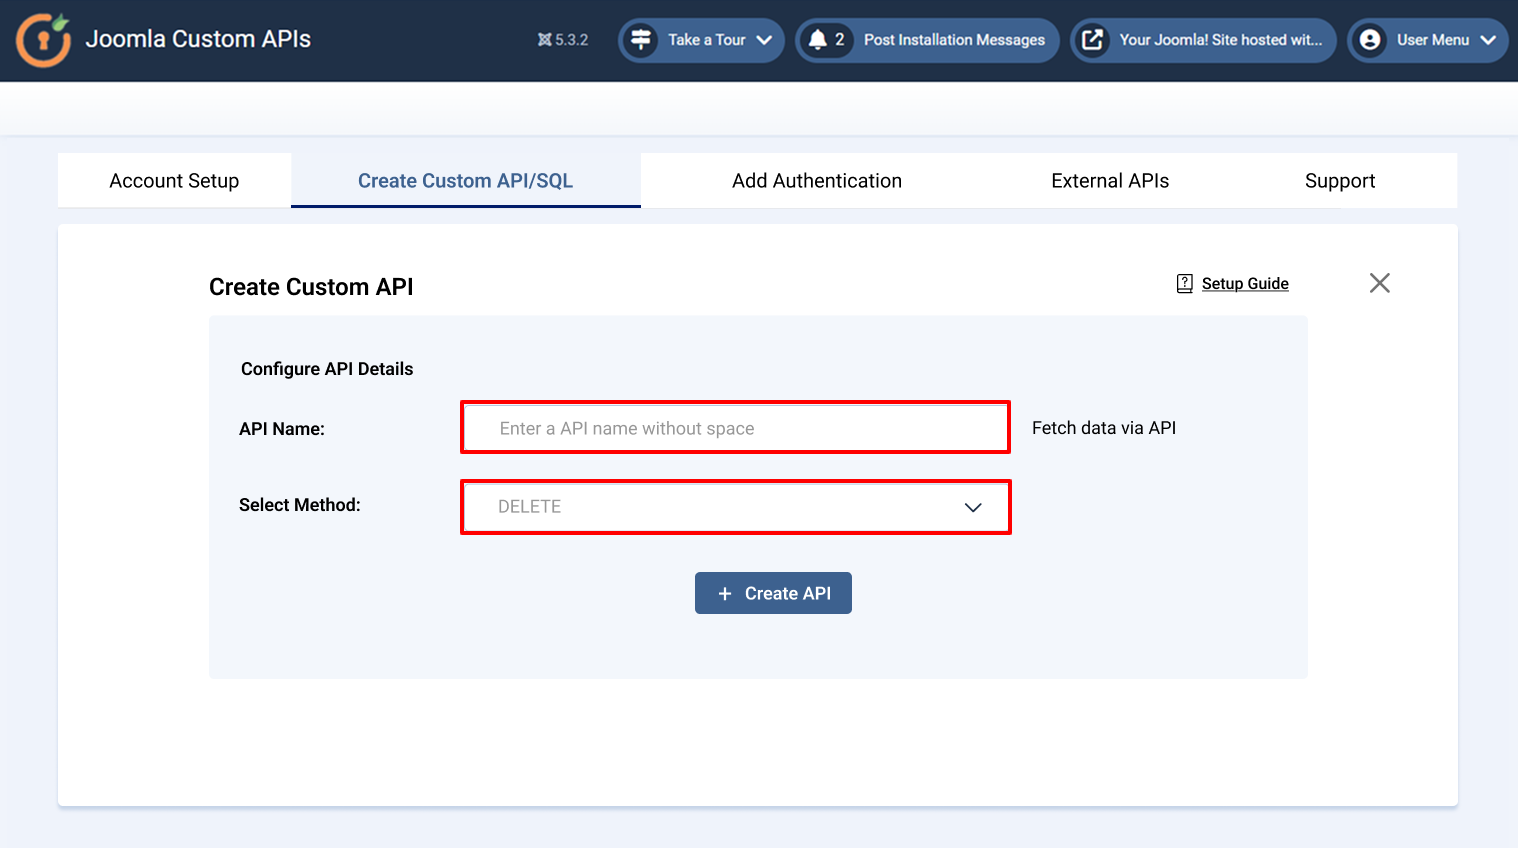Click the User Menu avatar icon
This screenshot has width=1518, height=848.
(x=1370, y=40)
